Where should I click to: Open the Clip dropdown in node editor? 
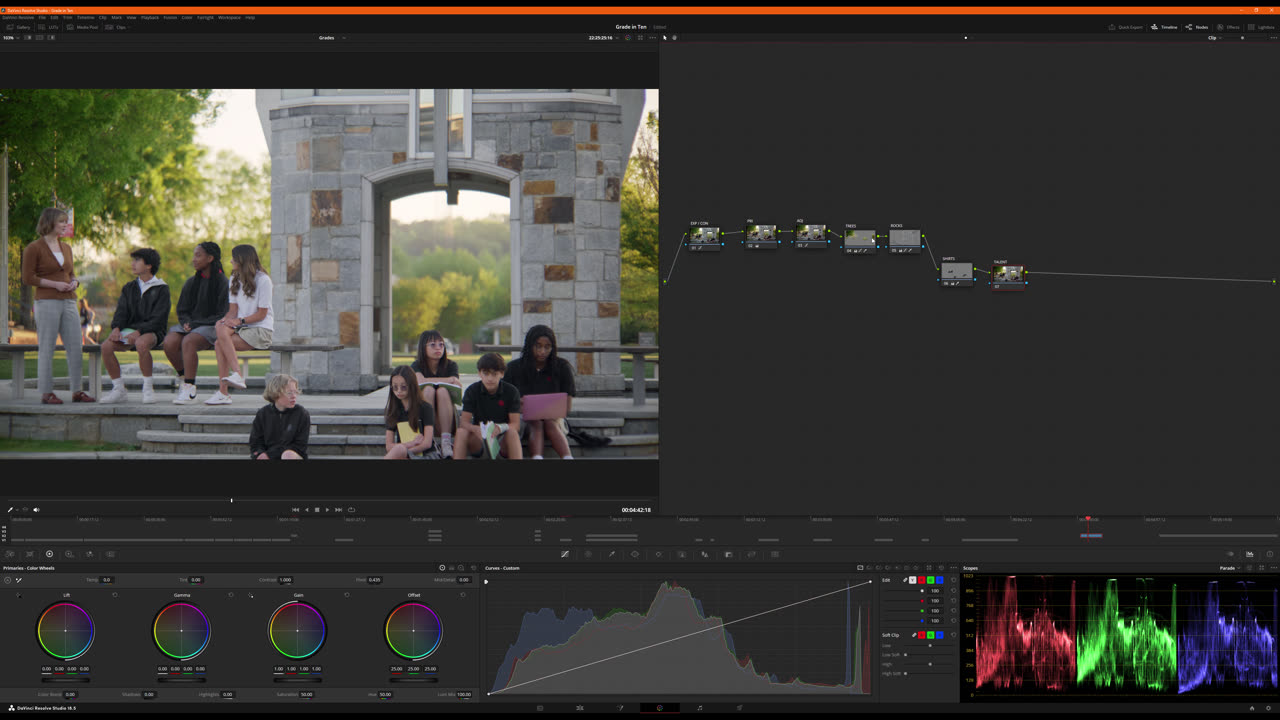pyautogui.click(x=1215, y=37)
